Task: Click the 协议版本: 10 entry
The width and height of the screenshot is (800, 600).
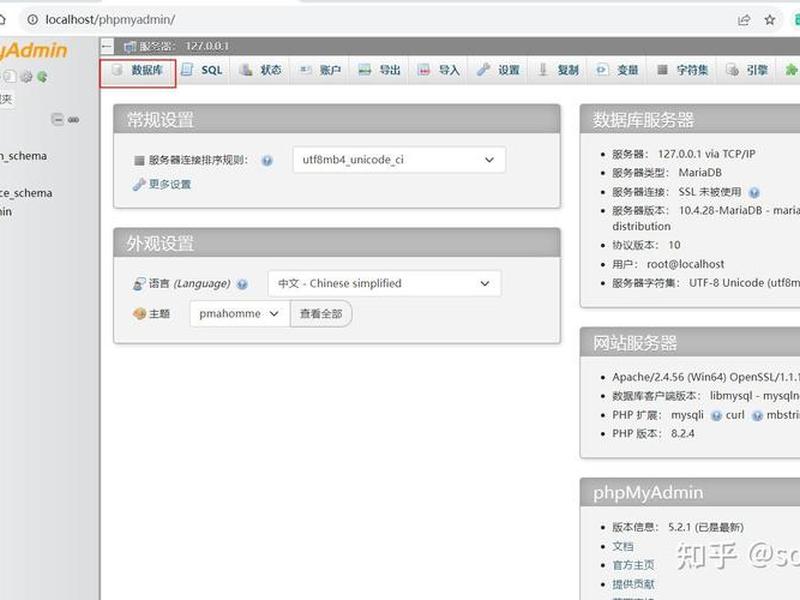Action: click(646, 245)
